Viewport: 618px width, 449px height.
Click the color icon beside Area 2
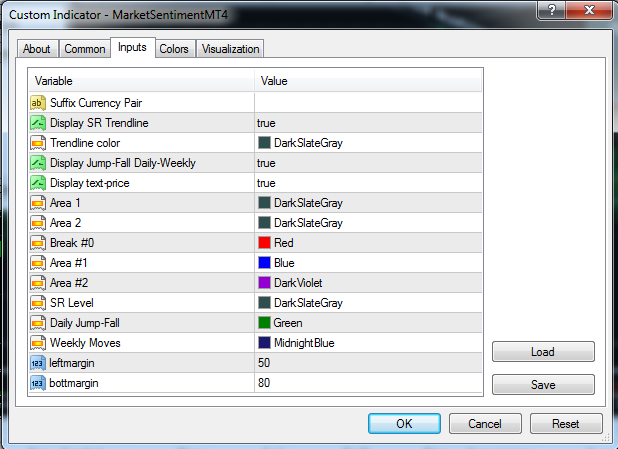[38, 223]
